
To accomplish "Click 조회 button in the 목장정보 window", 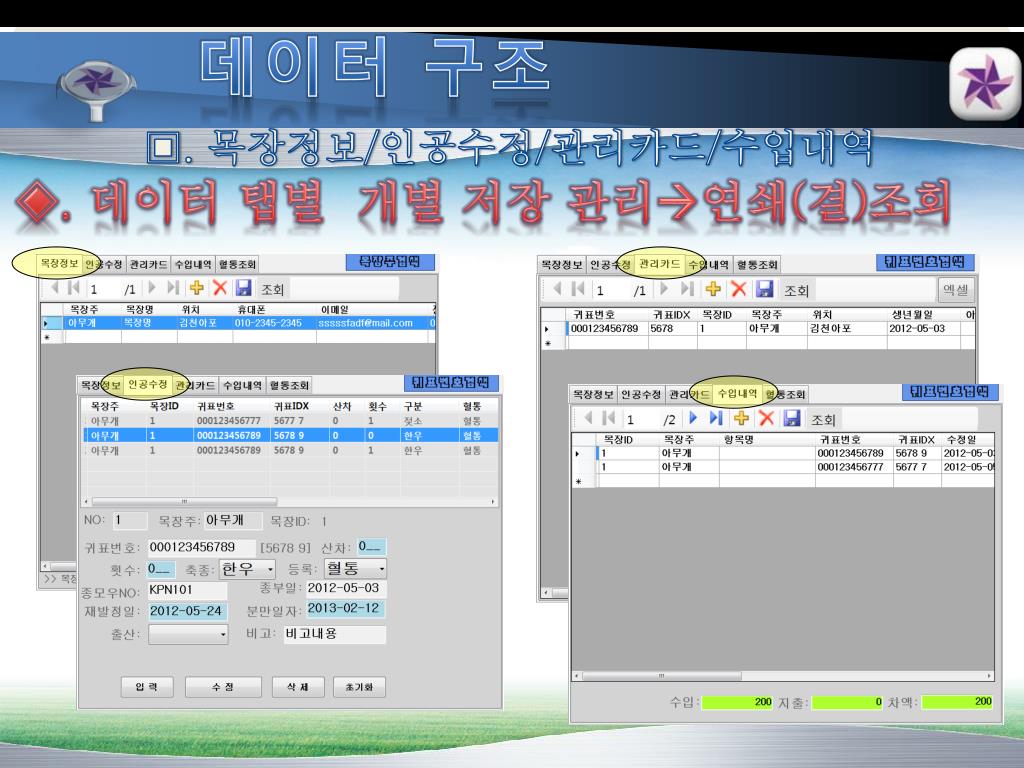I will [x=272, y=289].
